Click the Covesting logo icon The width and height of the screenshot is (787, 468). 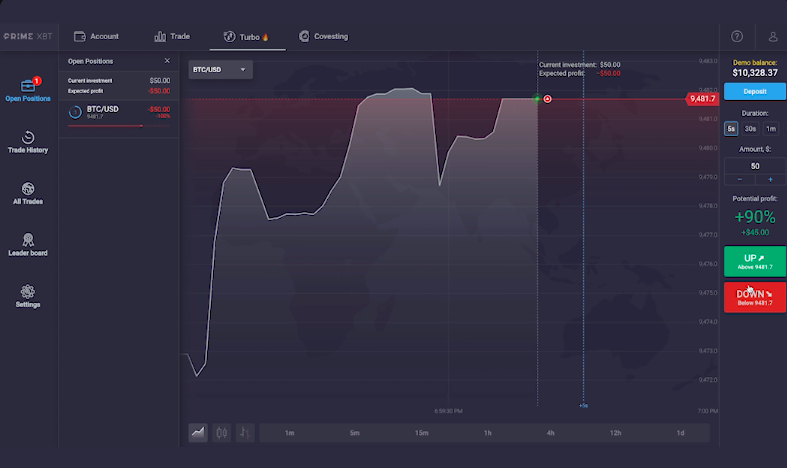(x=304, y=36)
